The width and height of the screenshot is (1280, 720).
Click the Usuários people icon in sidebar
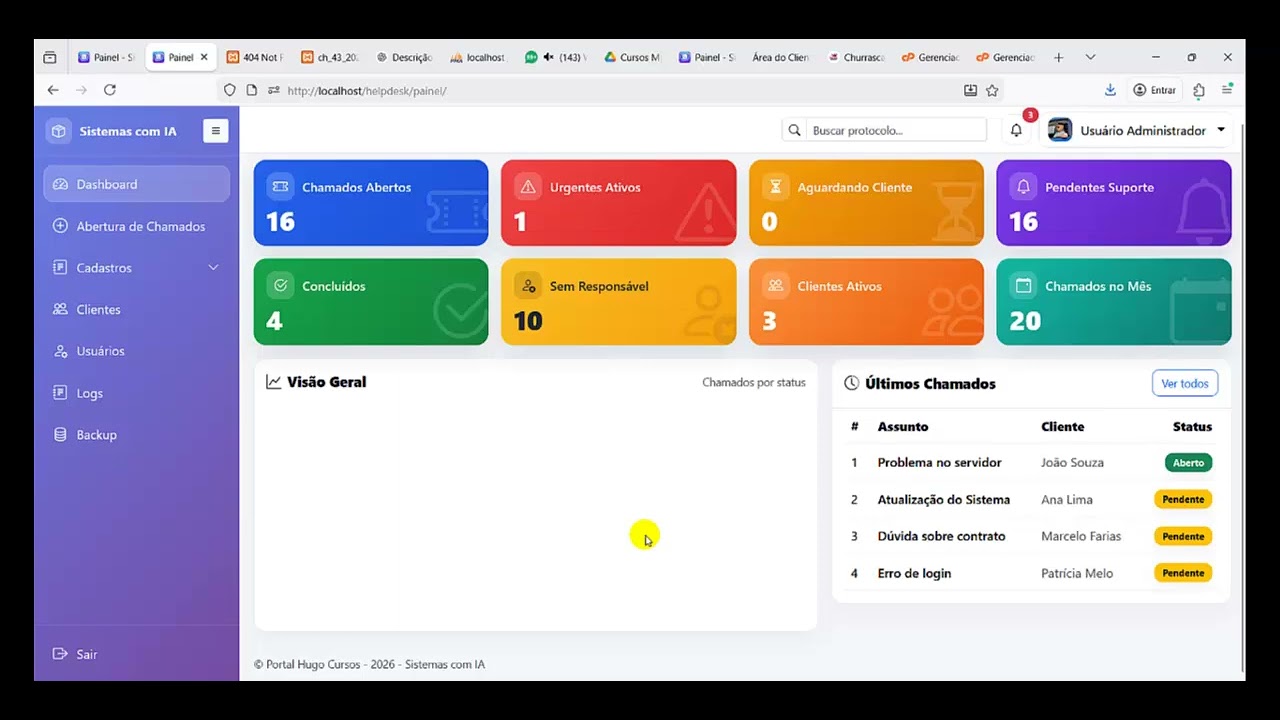(x=60, y=351)
